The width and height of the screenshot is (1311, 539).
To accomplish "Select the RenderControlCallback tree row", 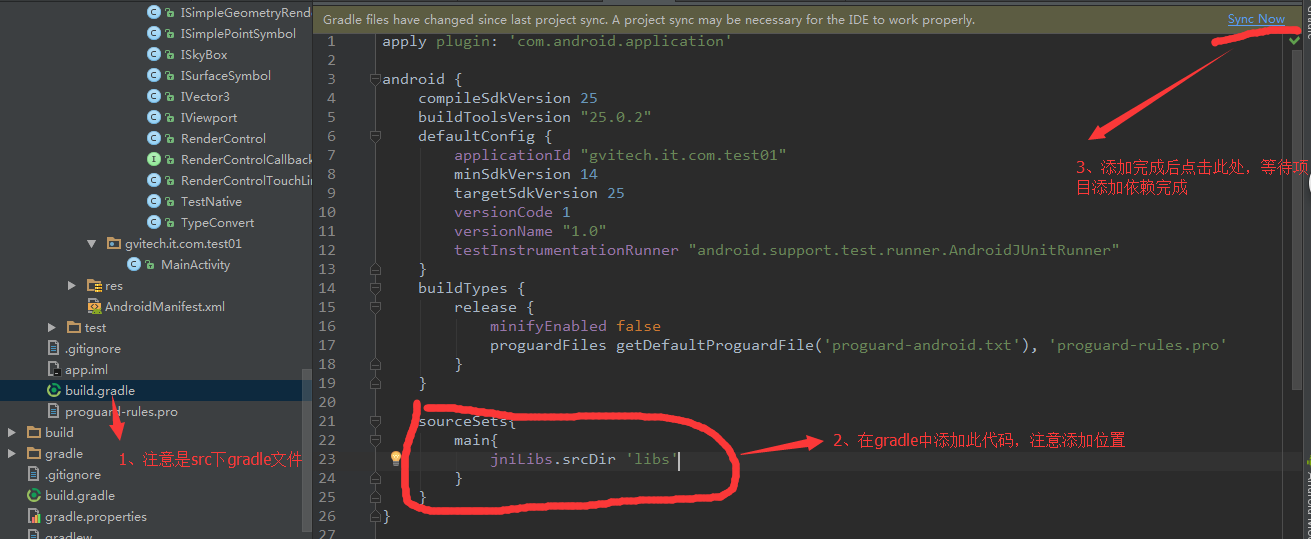I will (156, 159).
